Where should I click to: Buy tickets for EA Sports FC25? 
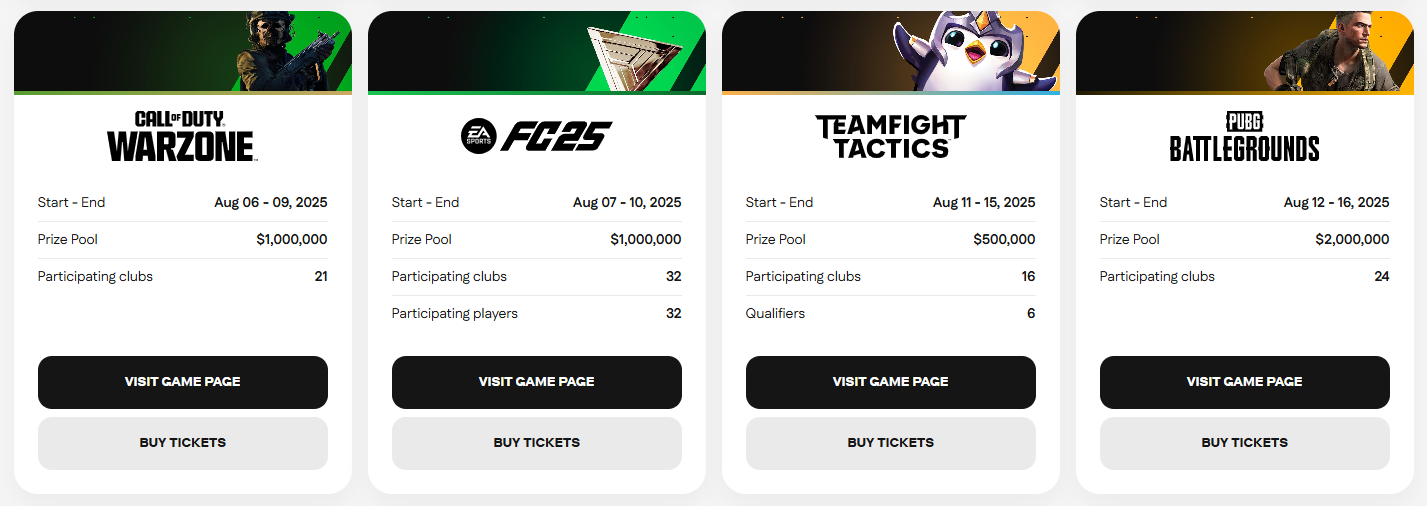[537, 443]
